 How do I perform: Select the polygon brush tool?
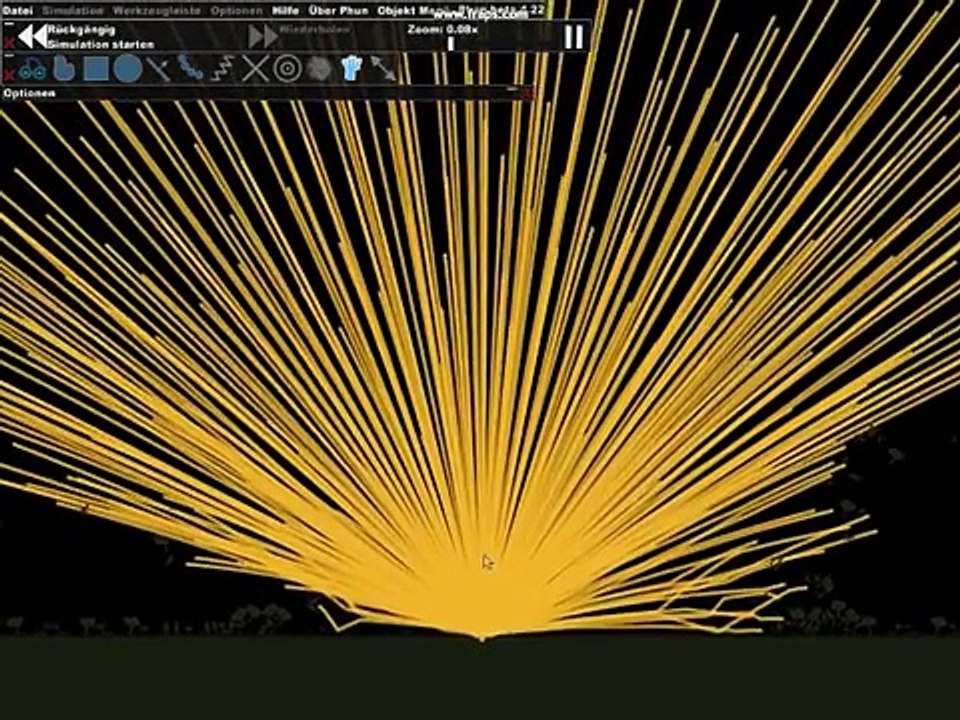(x=64, y=69)
